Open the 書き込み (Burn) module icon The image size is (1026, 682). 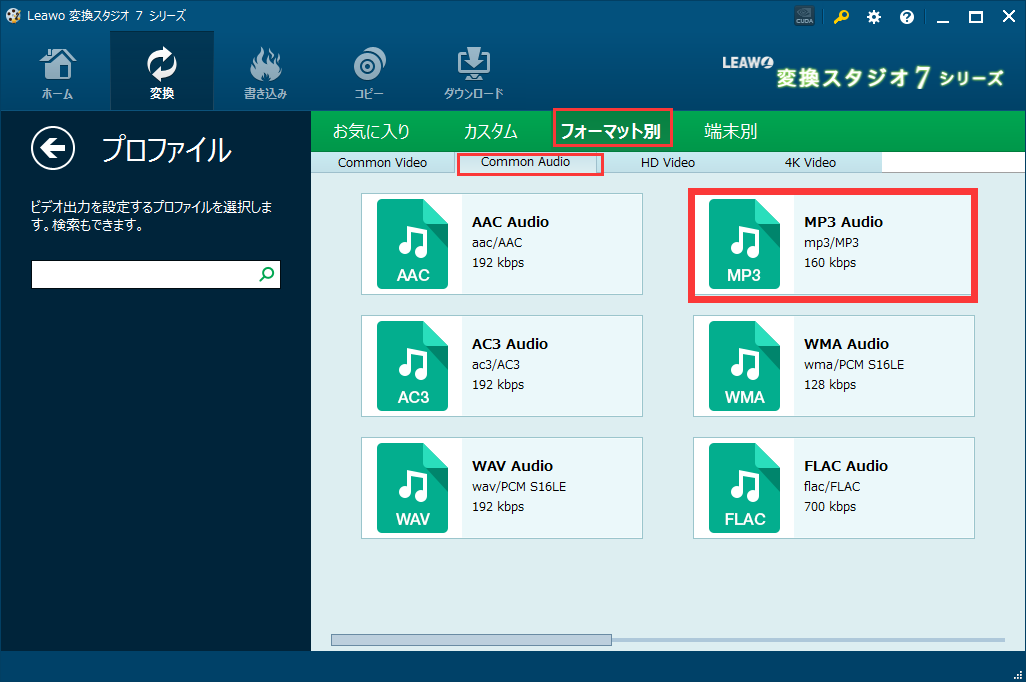tap(265, 69)
